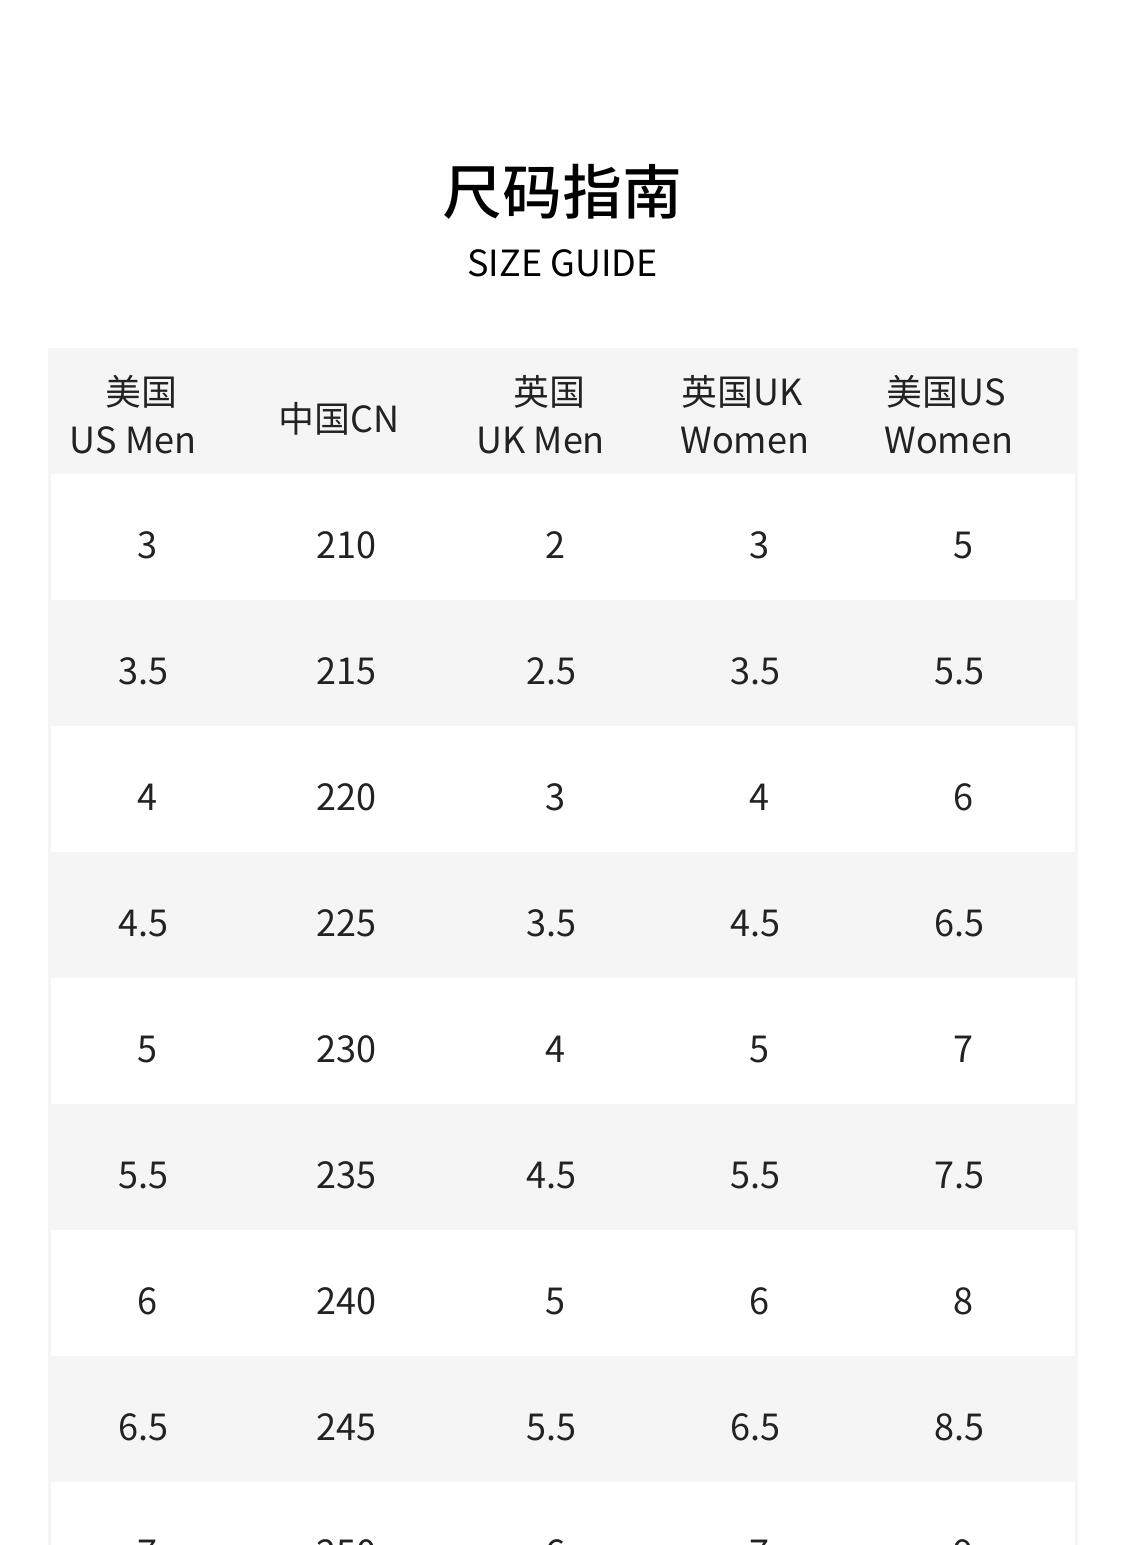The image size is (1125, 1545).
Task: Click US Women size 8.5 cell
Action: pyautogui.click(x=959, y=1427)
